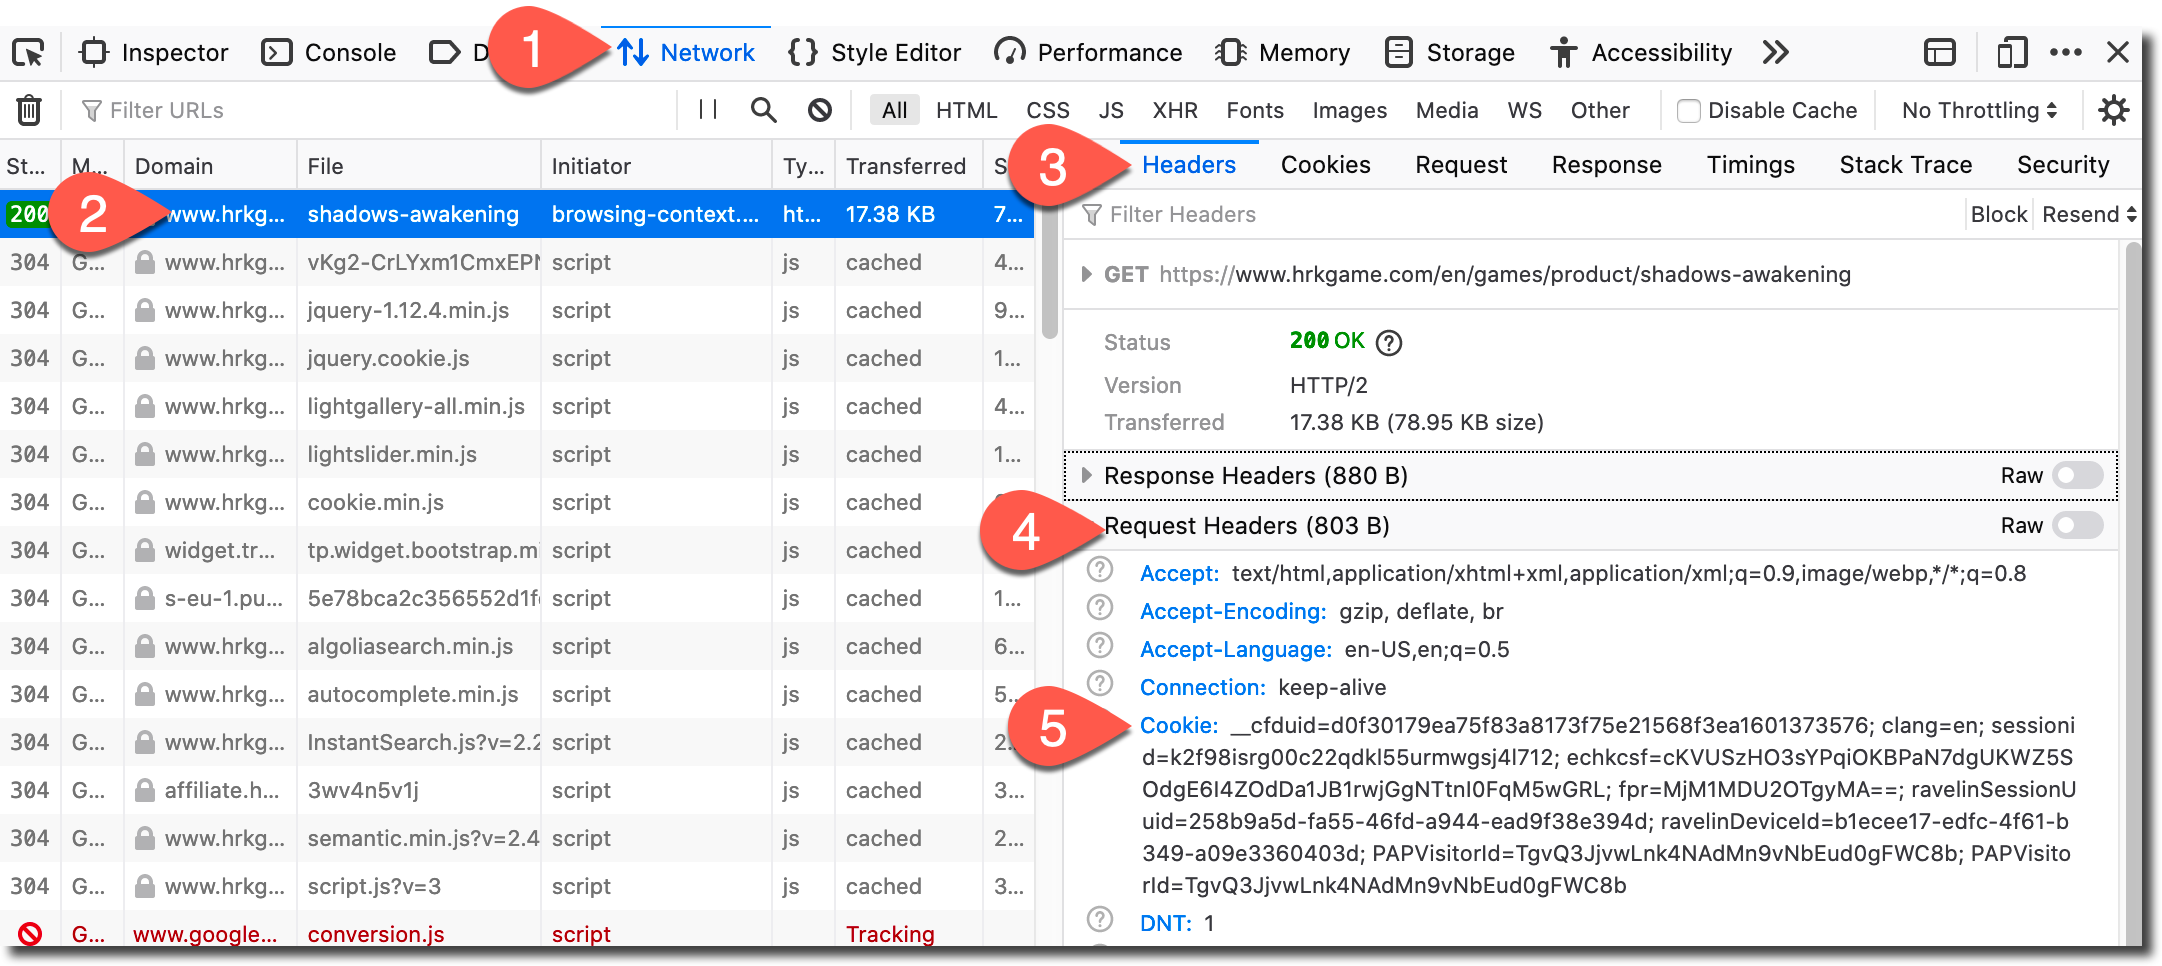
Task: Click the Filter URLs input field
Action: click(x=380, y=110)
